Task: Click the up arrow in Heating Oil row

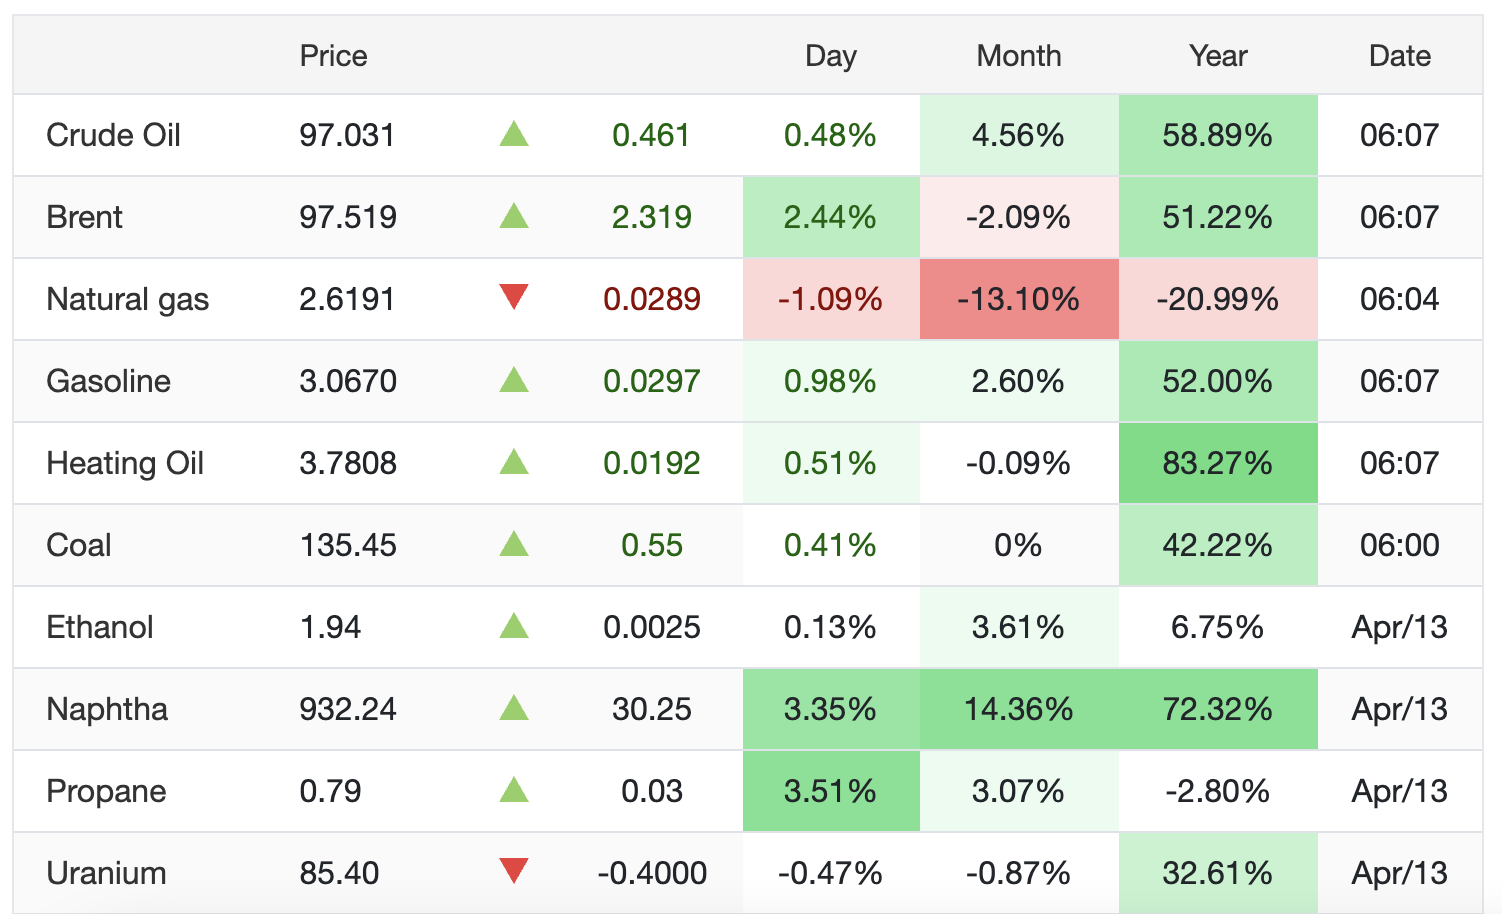Action: point(513,462)
